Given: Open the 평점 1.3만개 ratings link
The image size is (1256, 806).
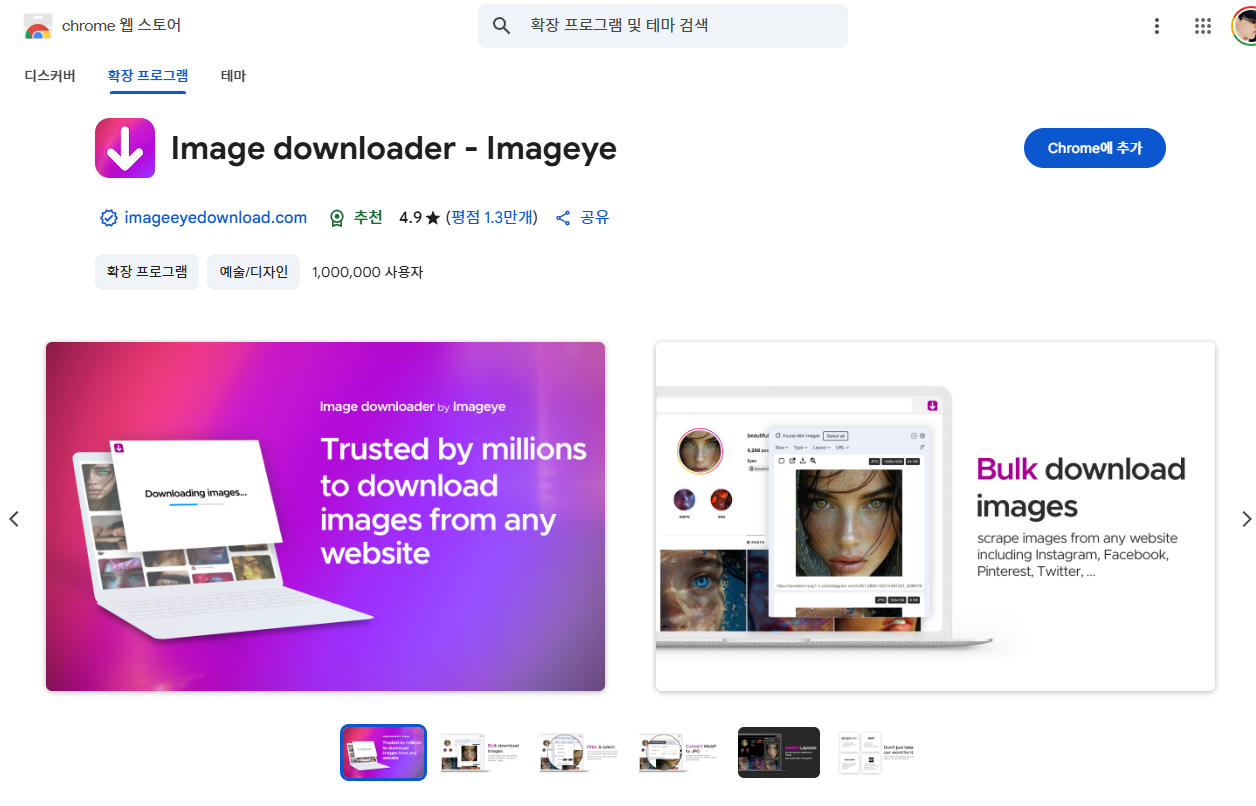Looking at the screenshot, I should click(492, 218).
